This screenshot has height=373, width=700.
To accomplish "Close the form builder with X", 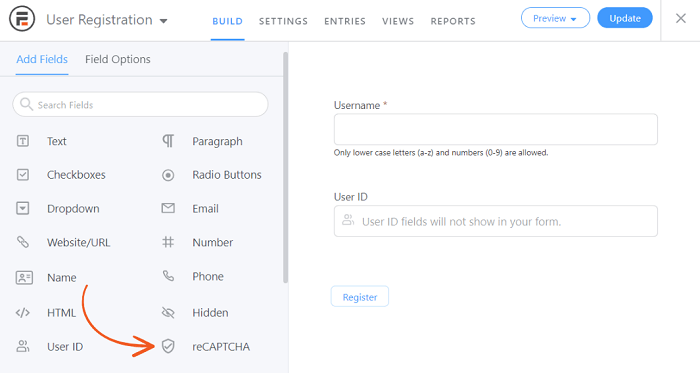I will pos(680,18).
